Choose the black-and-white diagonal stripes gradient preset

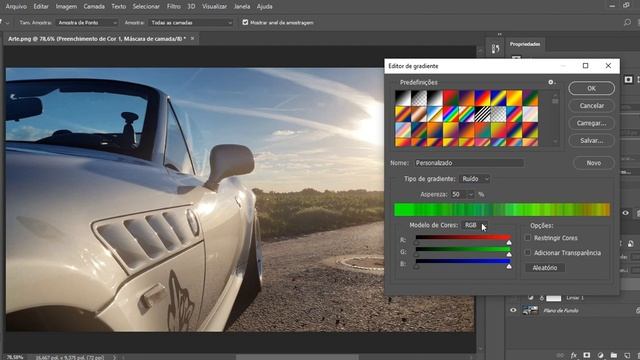tap(482, 114)
